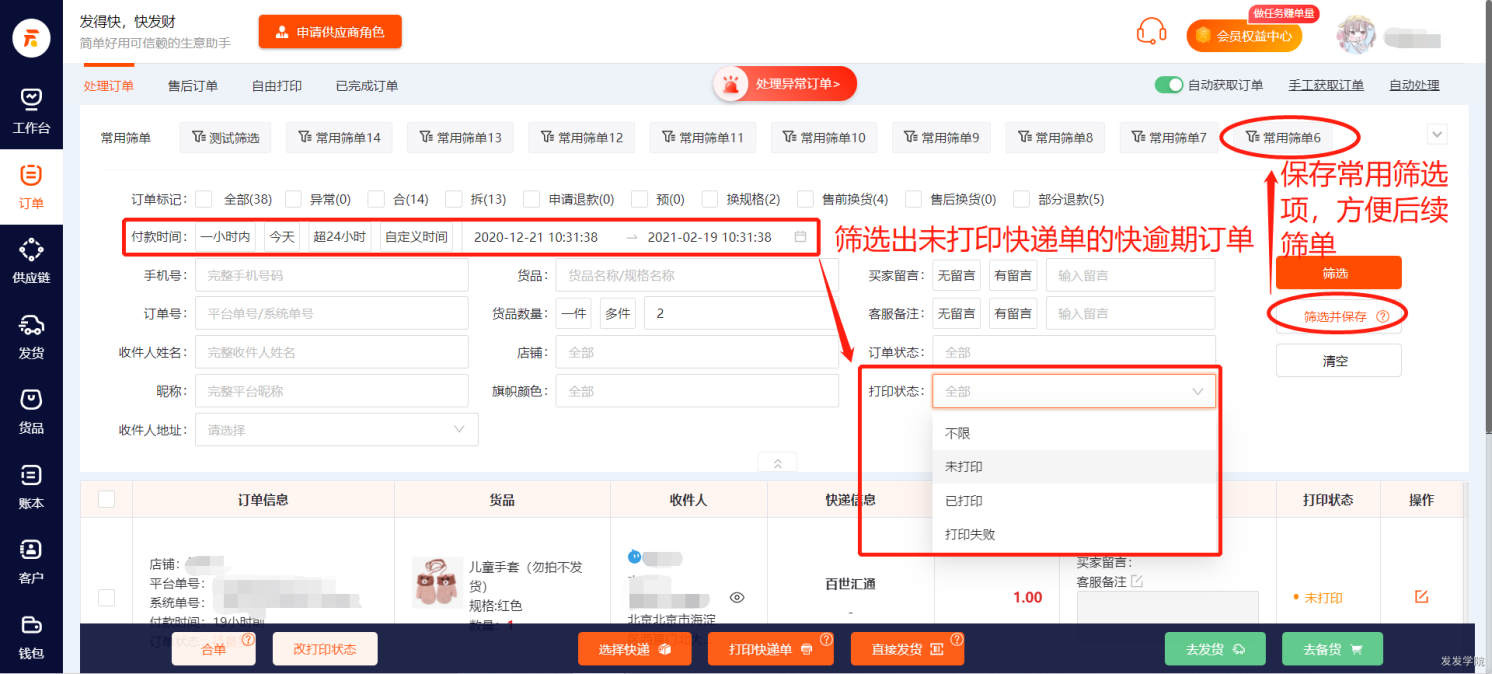The height and width of the screenshot is (674, 1492).
Task: Choose 打印失败 in the print status list
Action: 1075,534
